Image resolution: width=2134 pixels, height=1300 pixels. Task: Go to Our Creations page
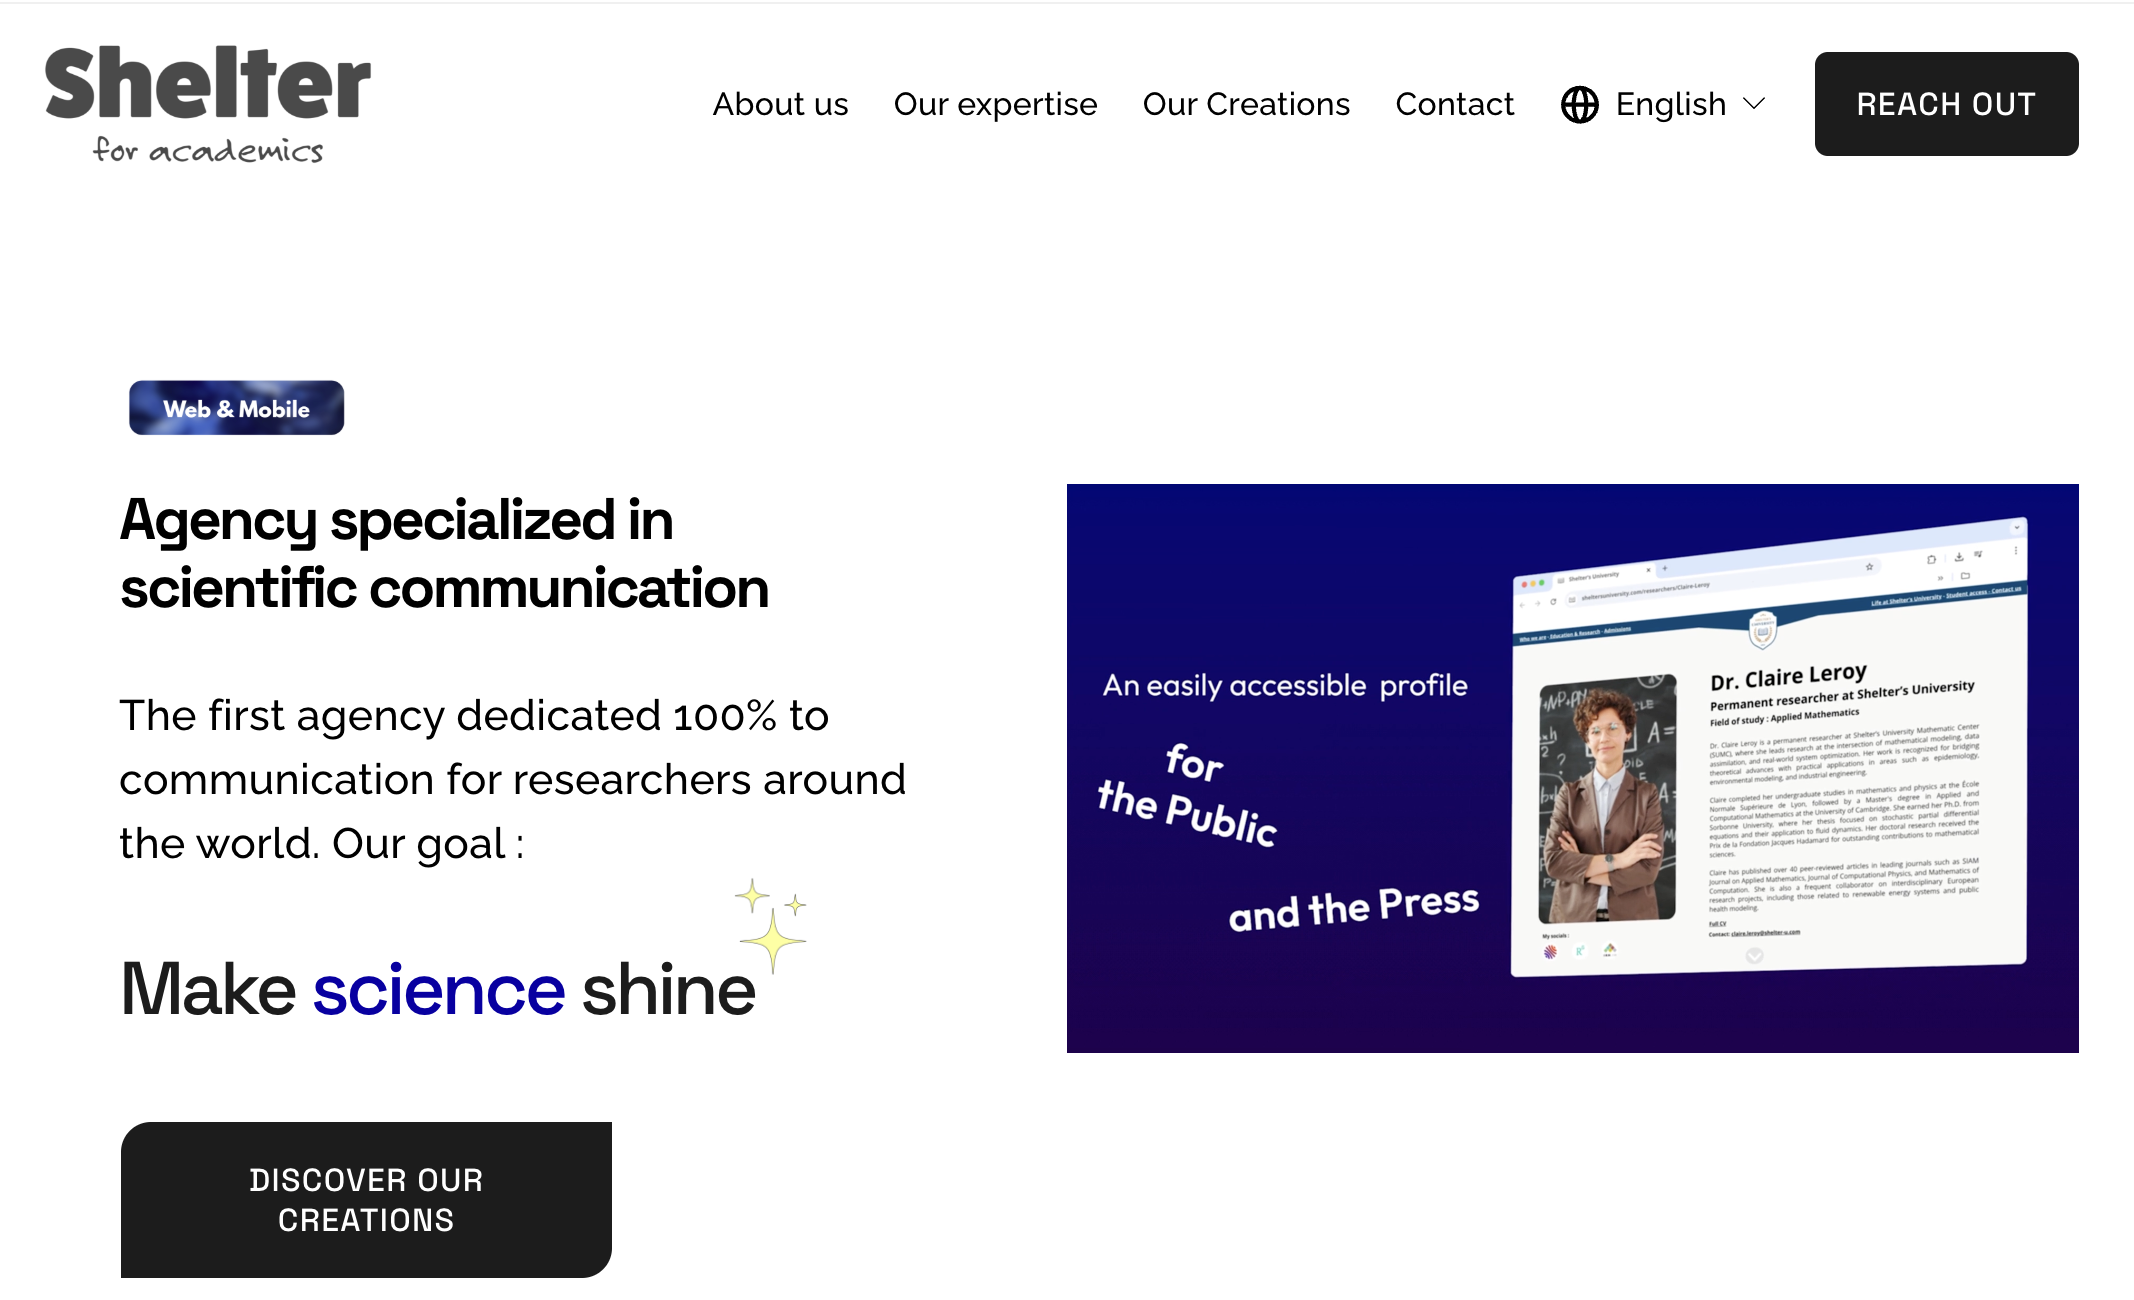pyautogui.click(x=1246, y=104)
